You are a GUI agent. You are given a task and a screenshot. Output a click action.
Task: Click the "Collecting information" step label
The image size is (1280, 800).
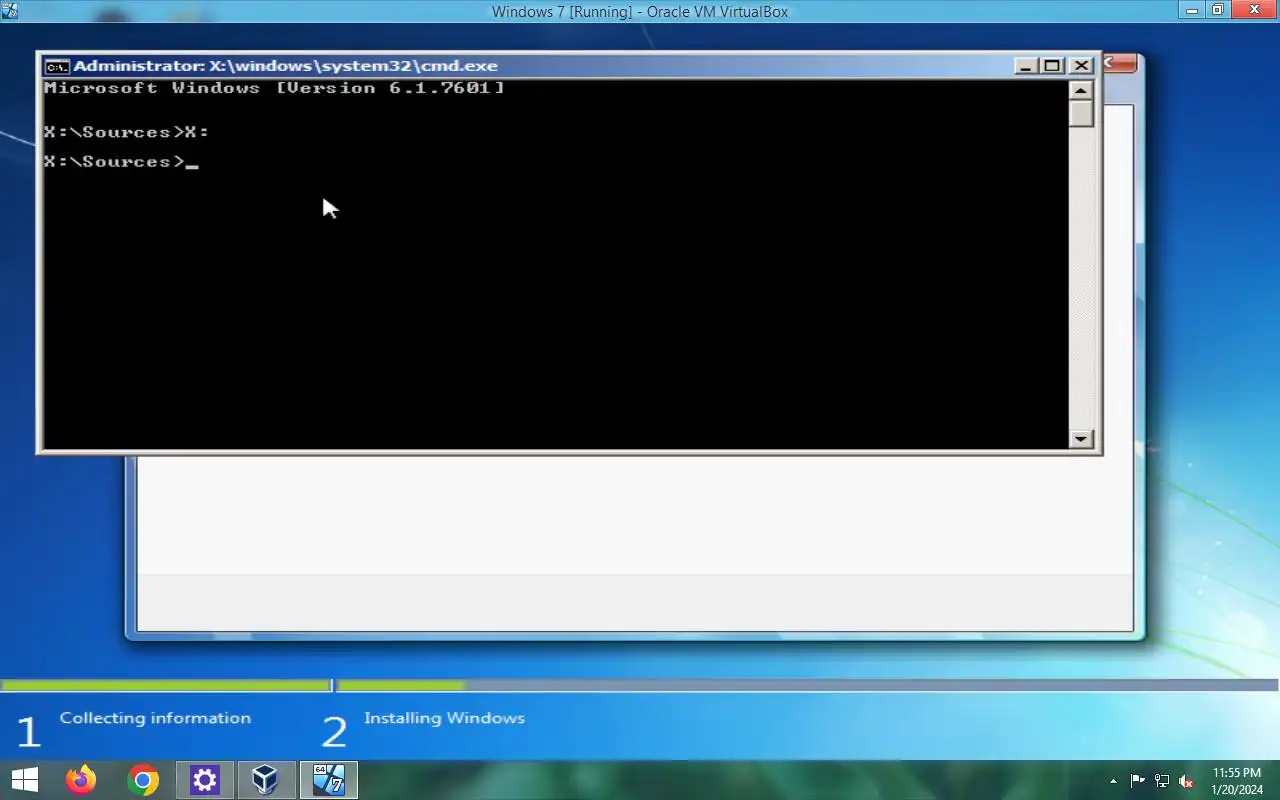pyautogui.click(x=155, y=718)
